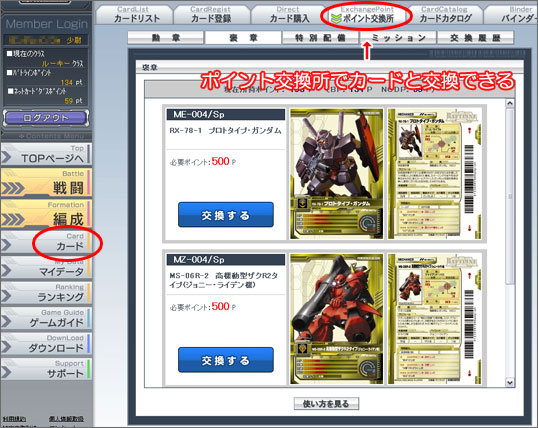538x428 pixels.
Task: Select the 特別配備 sub-tab
Action: pyautogui.click(x=320, y=38)
